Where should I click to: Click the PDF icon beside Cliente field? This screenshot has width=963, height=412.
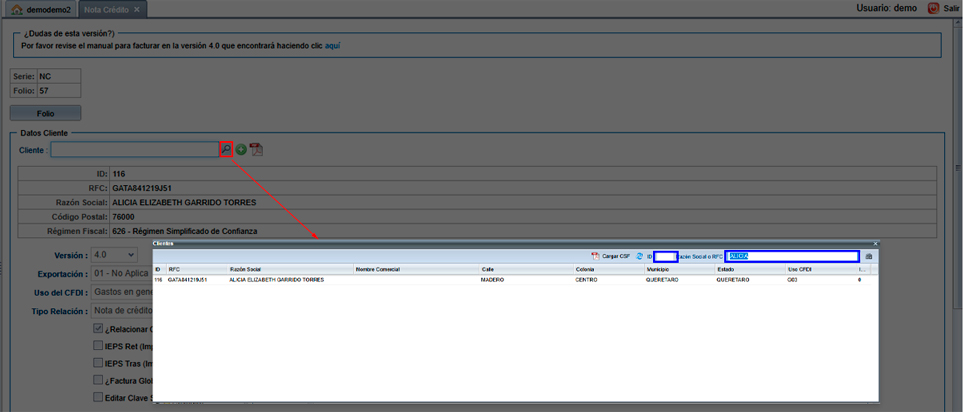tap(256, 149)
